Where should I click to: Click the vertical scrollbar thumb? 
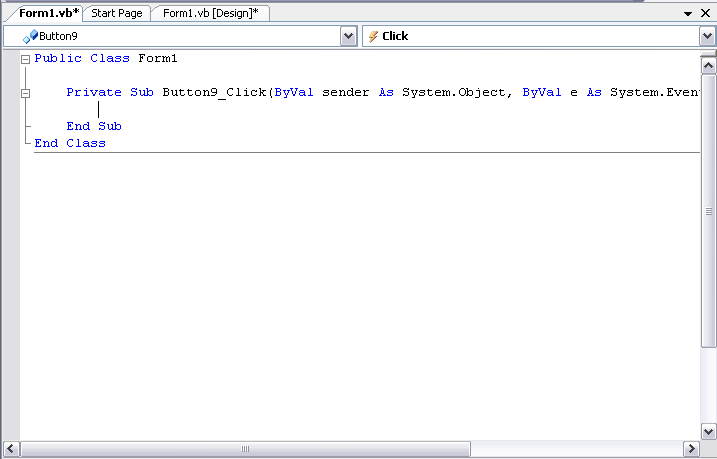708,211
